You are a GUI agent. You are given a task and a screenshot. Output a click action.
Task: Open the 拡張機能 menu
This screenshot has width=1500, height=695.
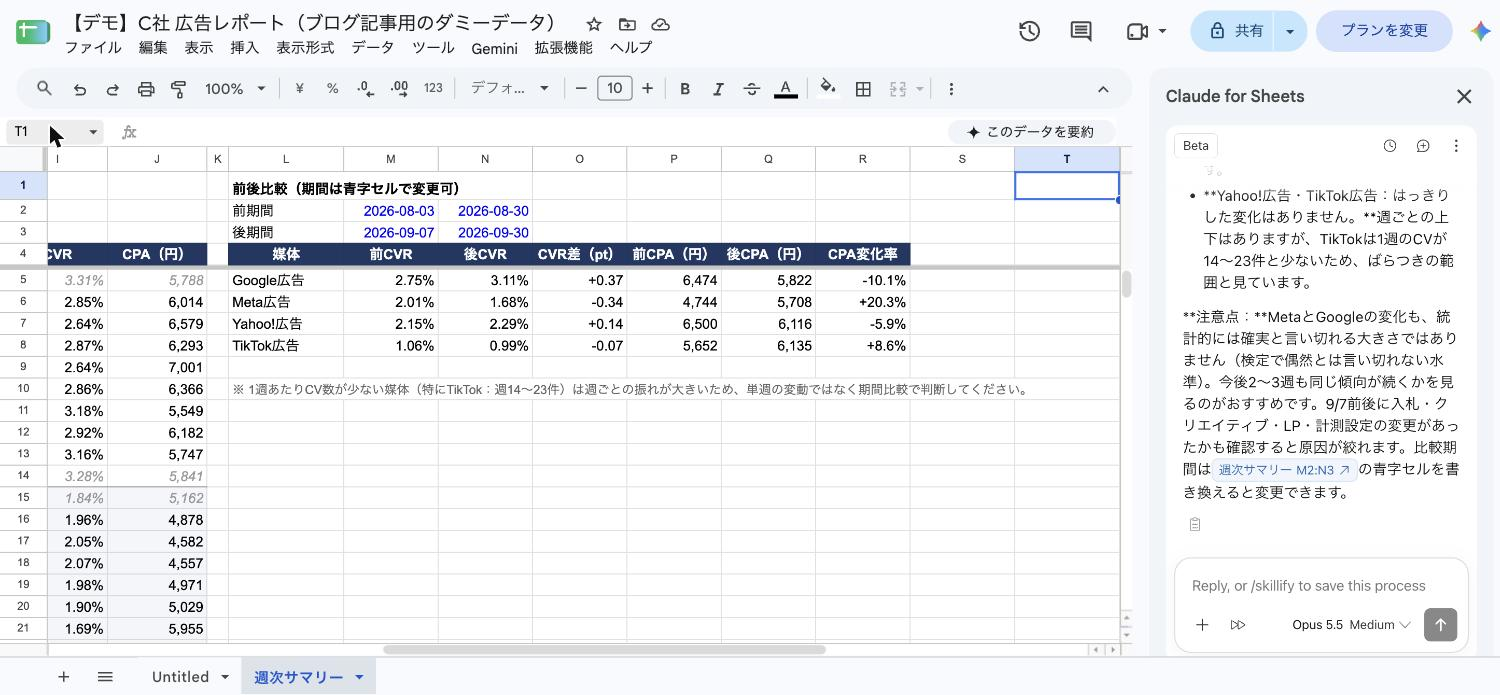[x=563, y=48]
